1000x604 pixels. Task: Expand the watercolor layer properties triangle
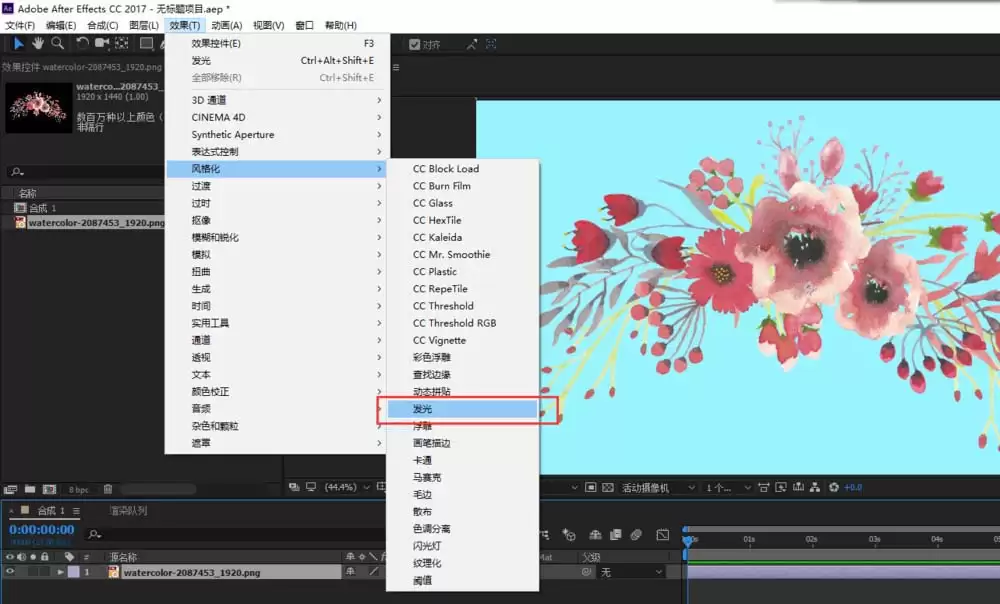[61, 572]
